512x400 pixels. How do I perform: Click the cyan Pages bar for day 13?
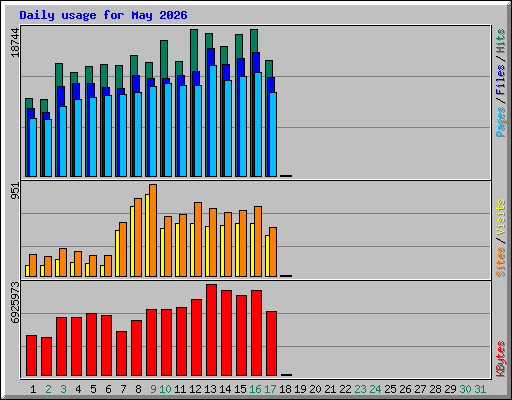coord(213,121)
